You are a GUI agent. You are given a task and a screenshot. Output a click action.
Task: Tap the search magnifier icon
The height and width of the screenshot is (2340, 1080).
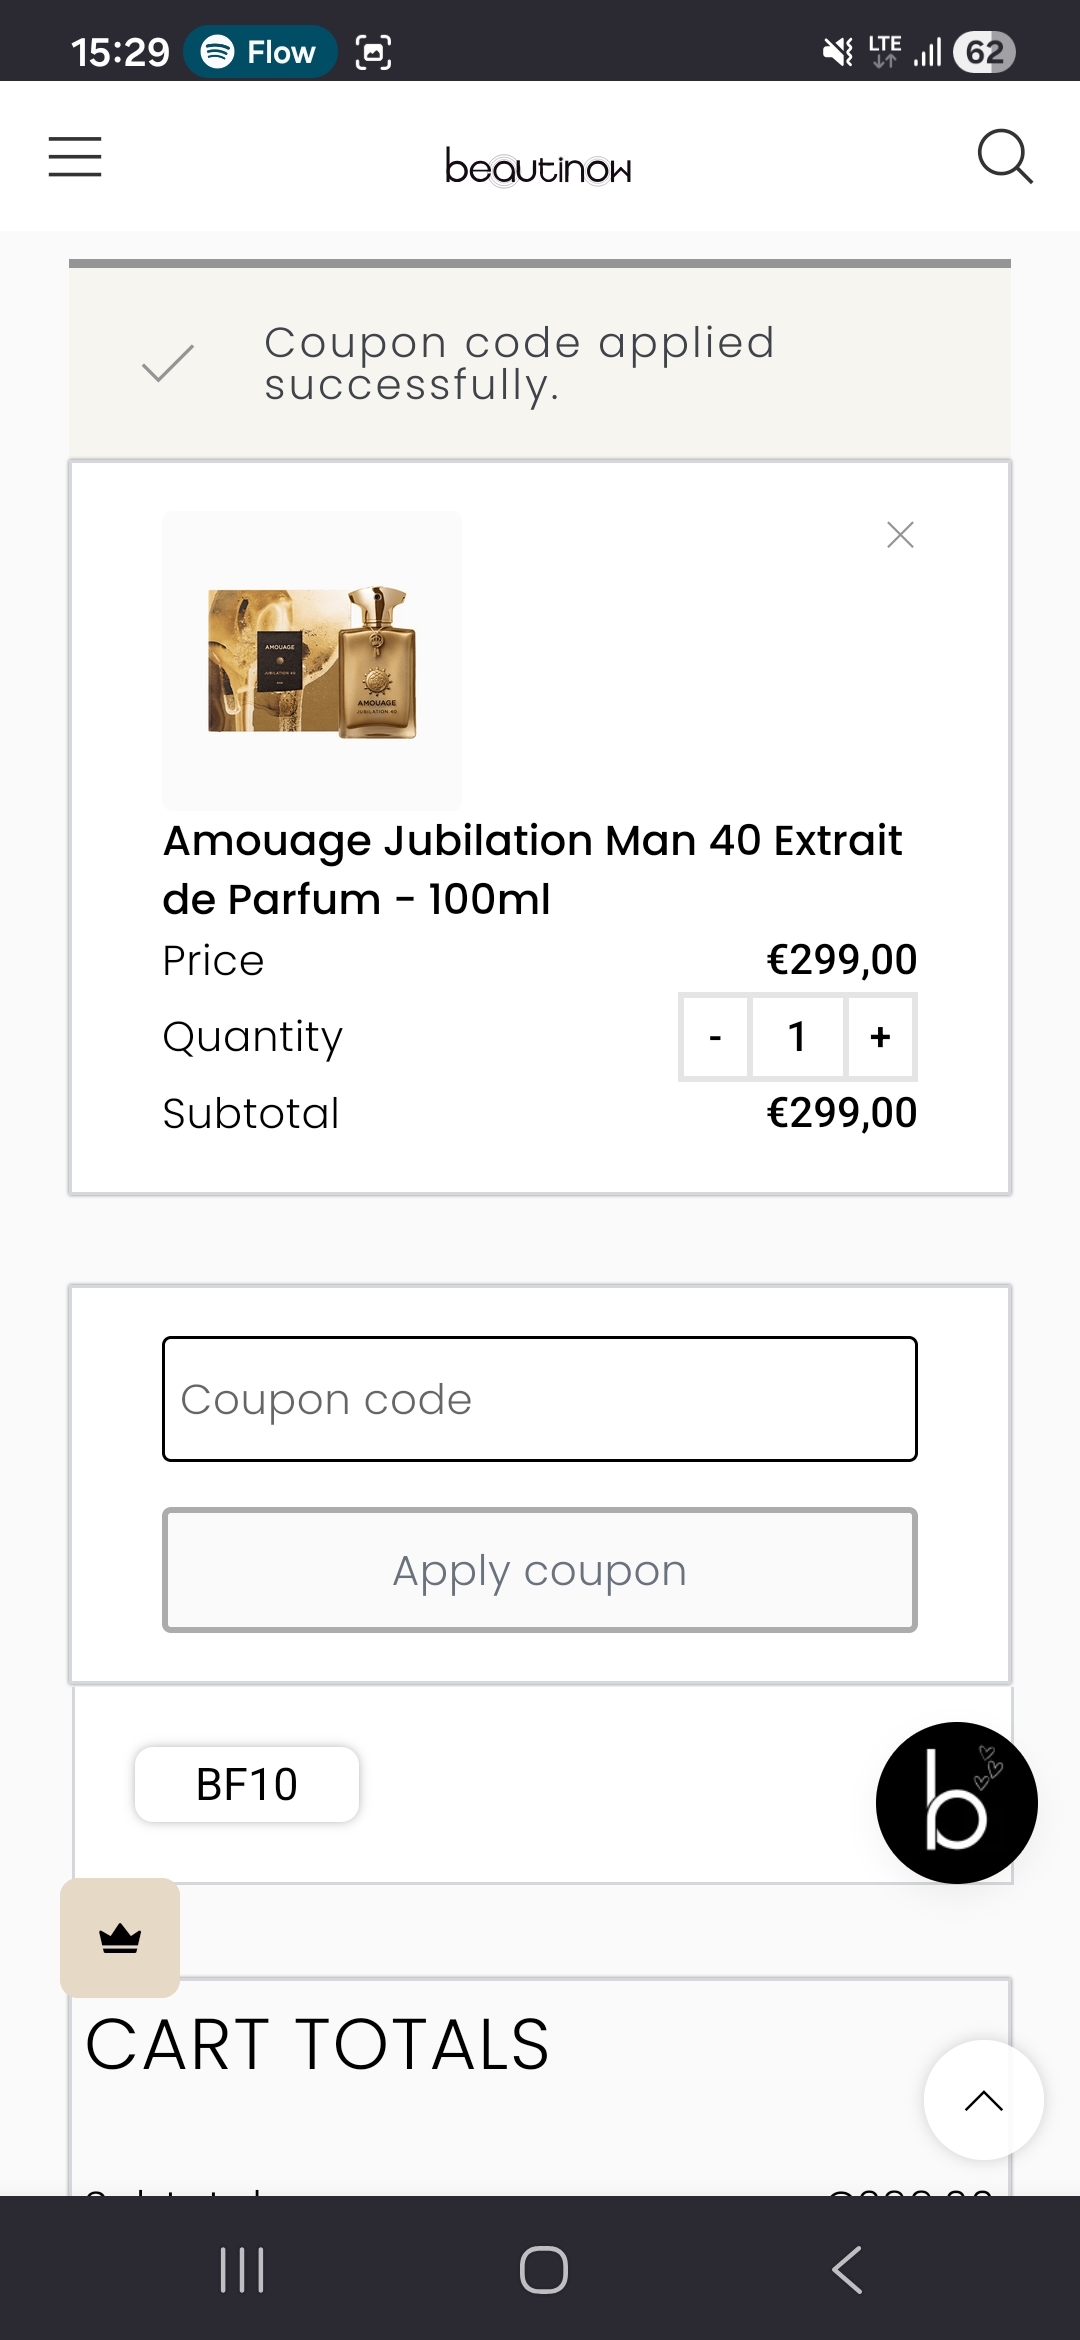coord(1004,157)
